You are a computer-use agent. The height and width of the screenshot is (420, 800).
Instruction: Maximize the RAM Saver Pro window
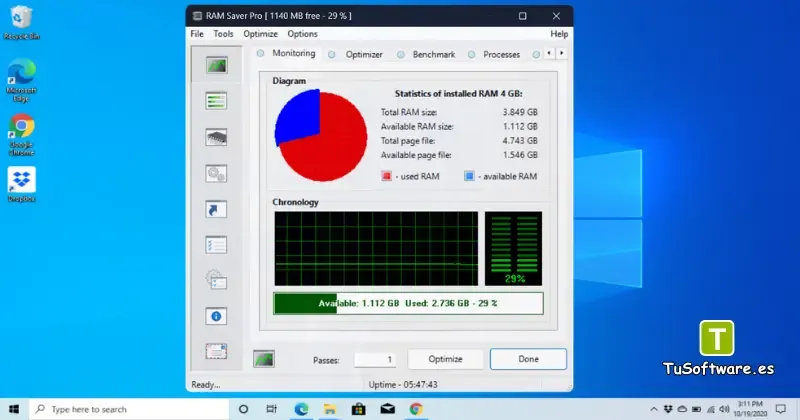pos(522,16)
